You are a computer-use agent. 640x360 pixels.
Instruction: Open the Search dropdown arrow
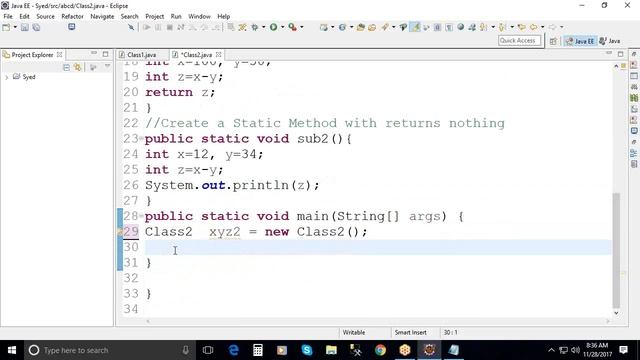(x=393, y=27)
